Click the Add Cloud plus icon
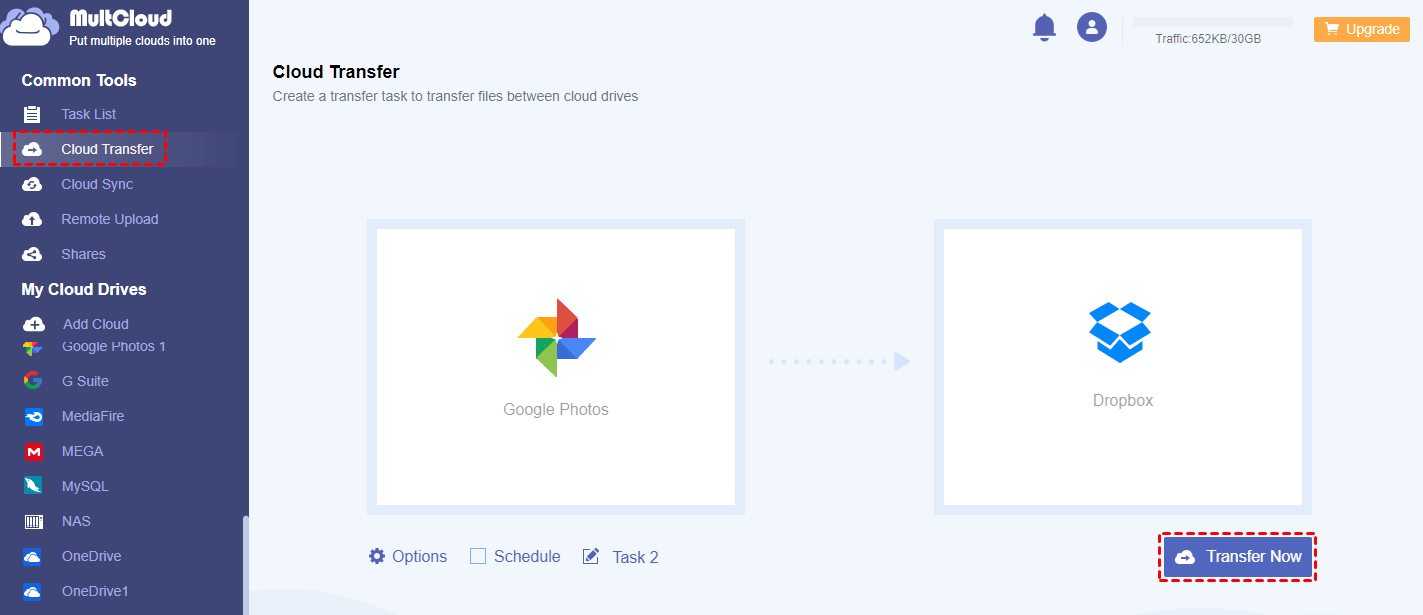The image size is (1423, 615). (x=34, y=324)
